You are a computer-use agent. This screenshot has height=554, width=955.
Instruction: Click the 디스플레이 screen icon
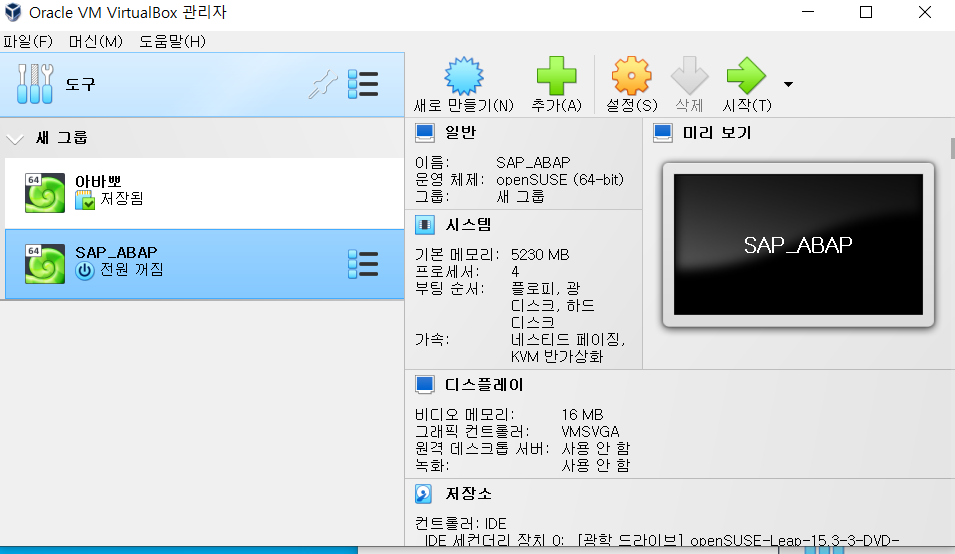[425, 385]
